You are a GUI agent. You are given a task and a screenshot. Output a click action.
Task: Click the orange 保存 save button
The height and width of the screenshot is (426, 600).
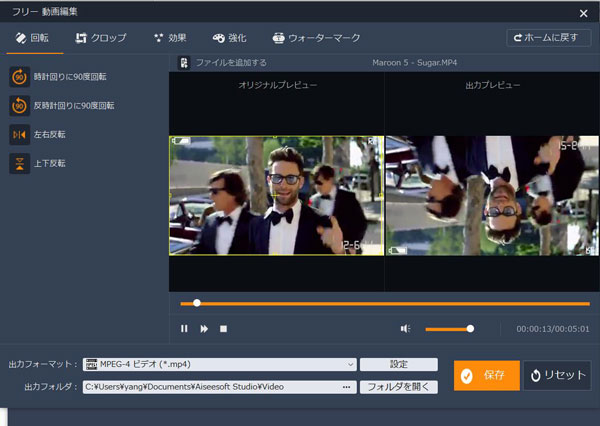[487, 375]
